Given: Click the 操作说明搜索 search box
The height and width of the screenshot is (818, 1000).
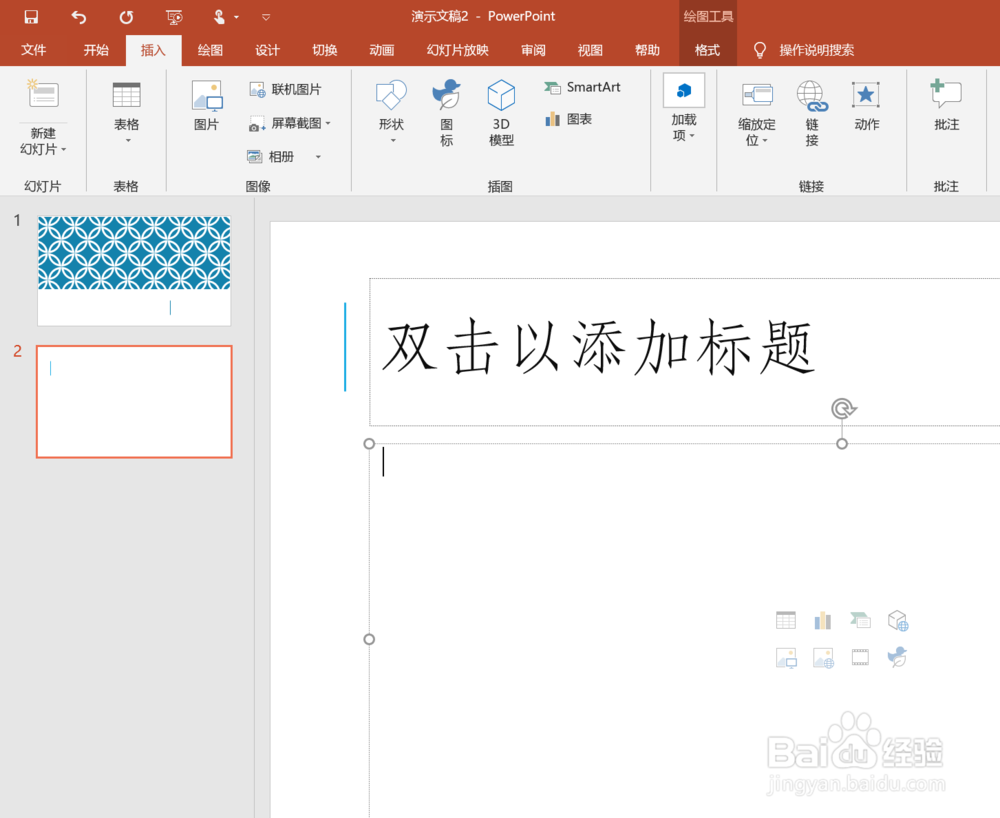Looking at the screenshot, I should pyautogui.click(x=816, y=50).
